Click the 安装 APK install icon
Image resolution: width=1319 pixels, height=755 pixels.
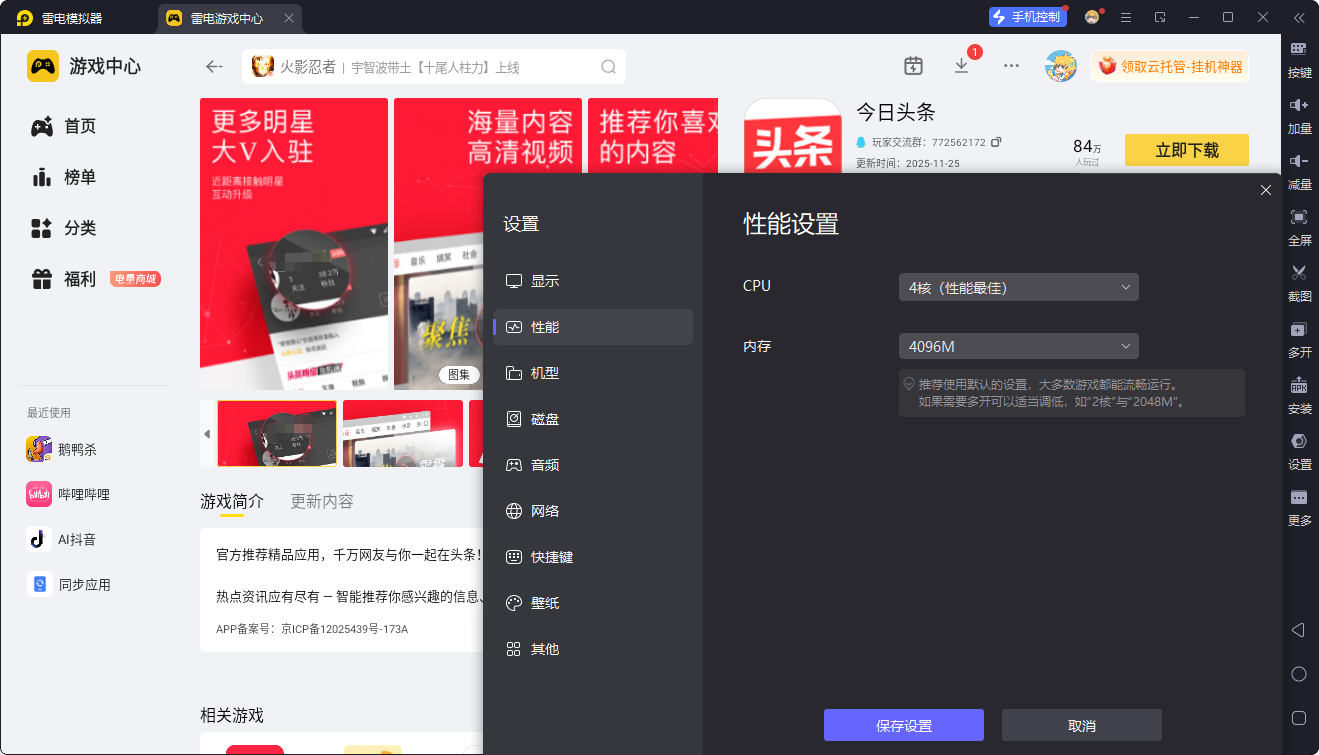tap(1299, 386)
